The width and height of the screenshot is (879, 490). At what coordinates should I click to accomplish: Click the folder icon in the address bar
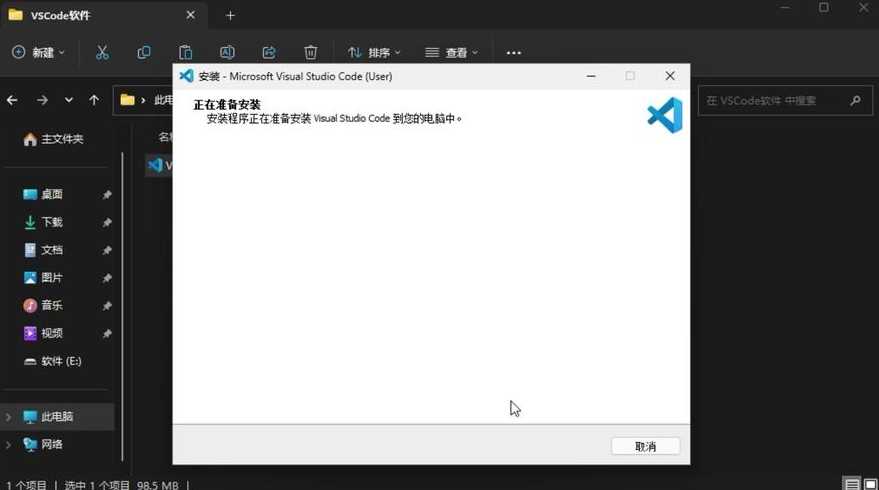click(128, 100)
